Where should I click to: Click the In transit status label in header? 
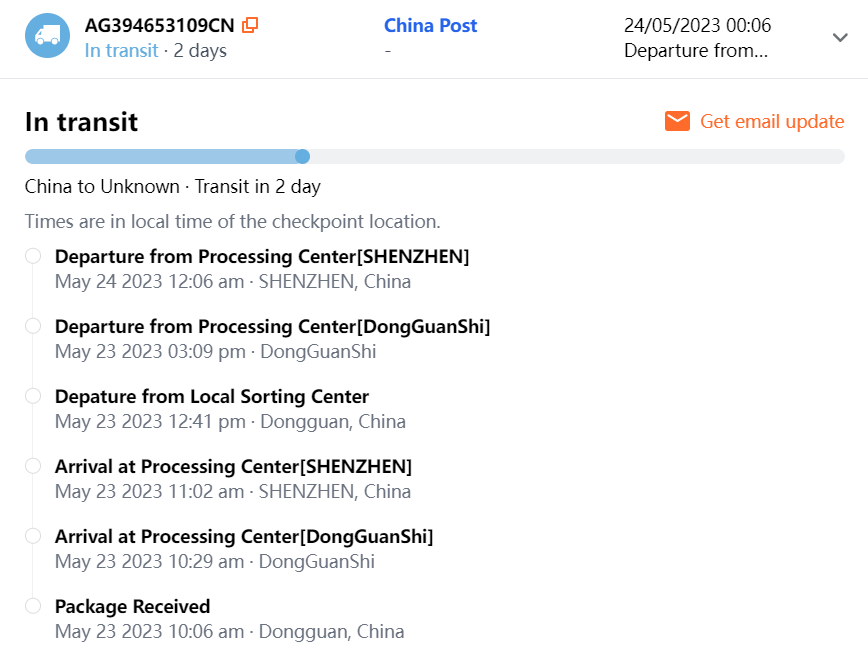click(x=121, y=50)
